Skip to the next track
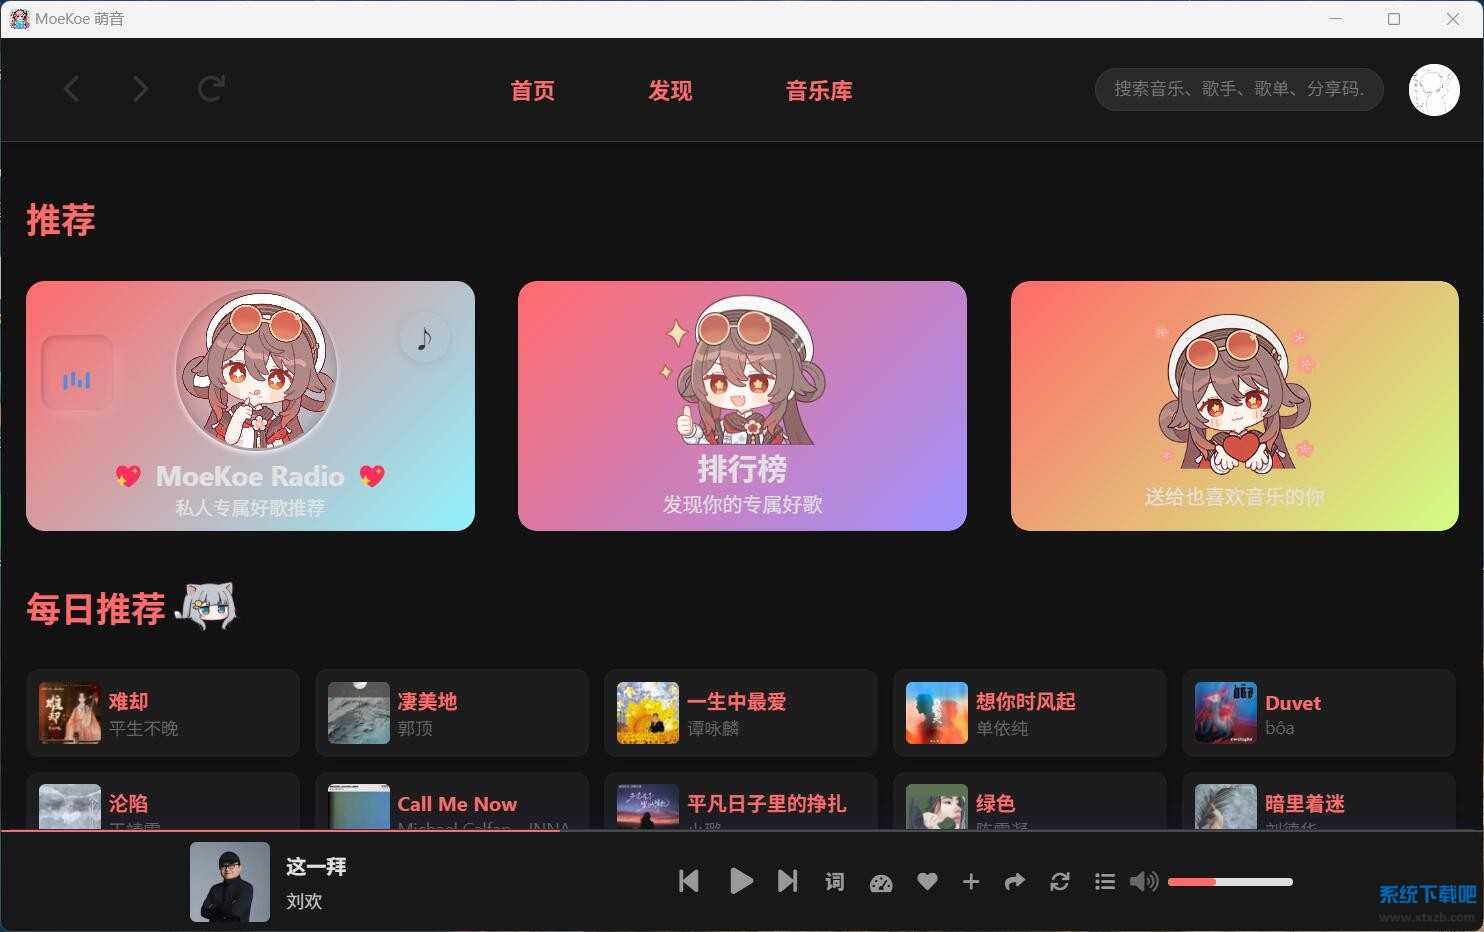This screenshot has width=1484, height=932. point(787,882)
